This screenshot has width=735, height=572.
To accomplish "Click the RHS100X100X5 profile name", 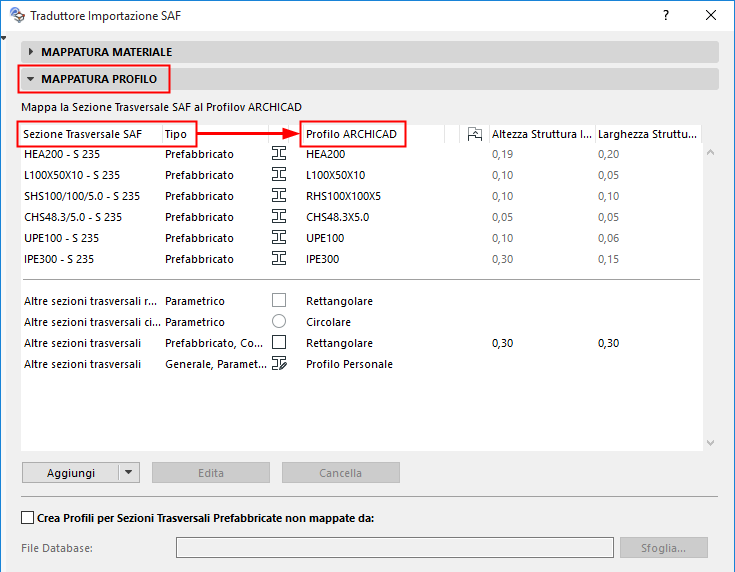I will click(344, 196).
